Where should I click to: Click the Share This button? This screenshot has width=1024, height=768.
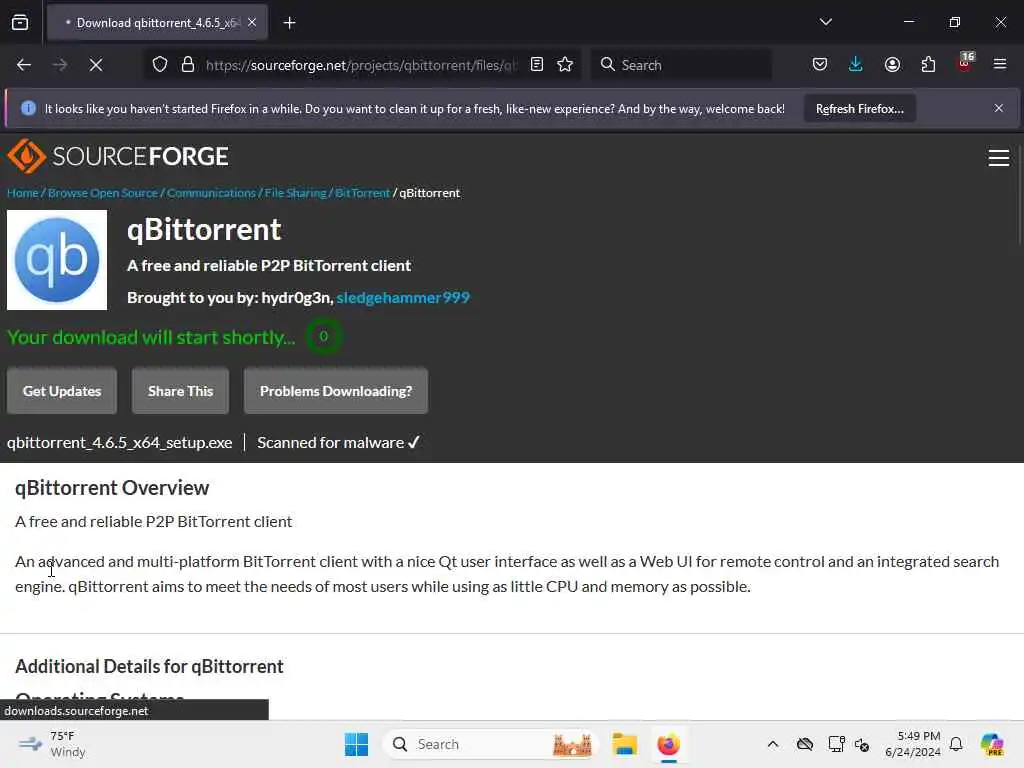click(180, 391)
